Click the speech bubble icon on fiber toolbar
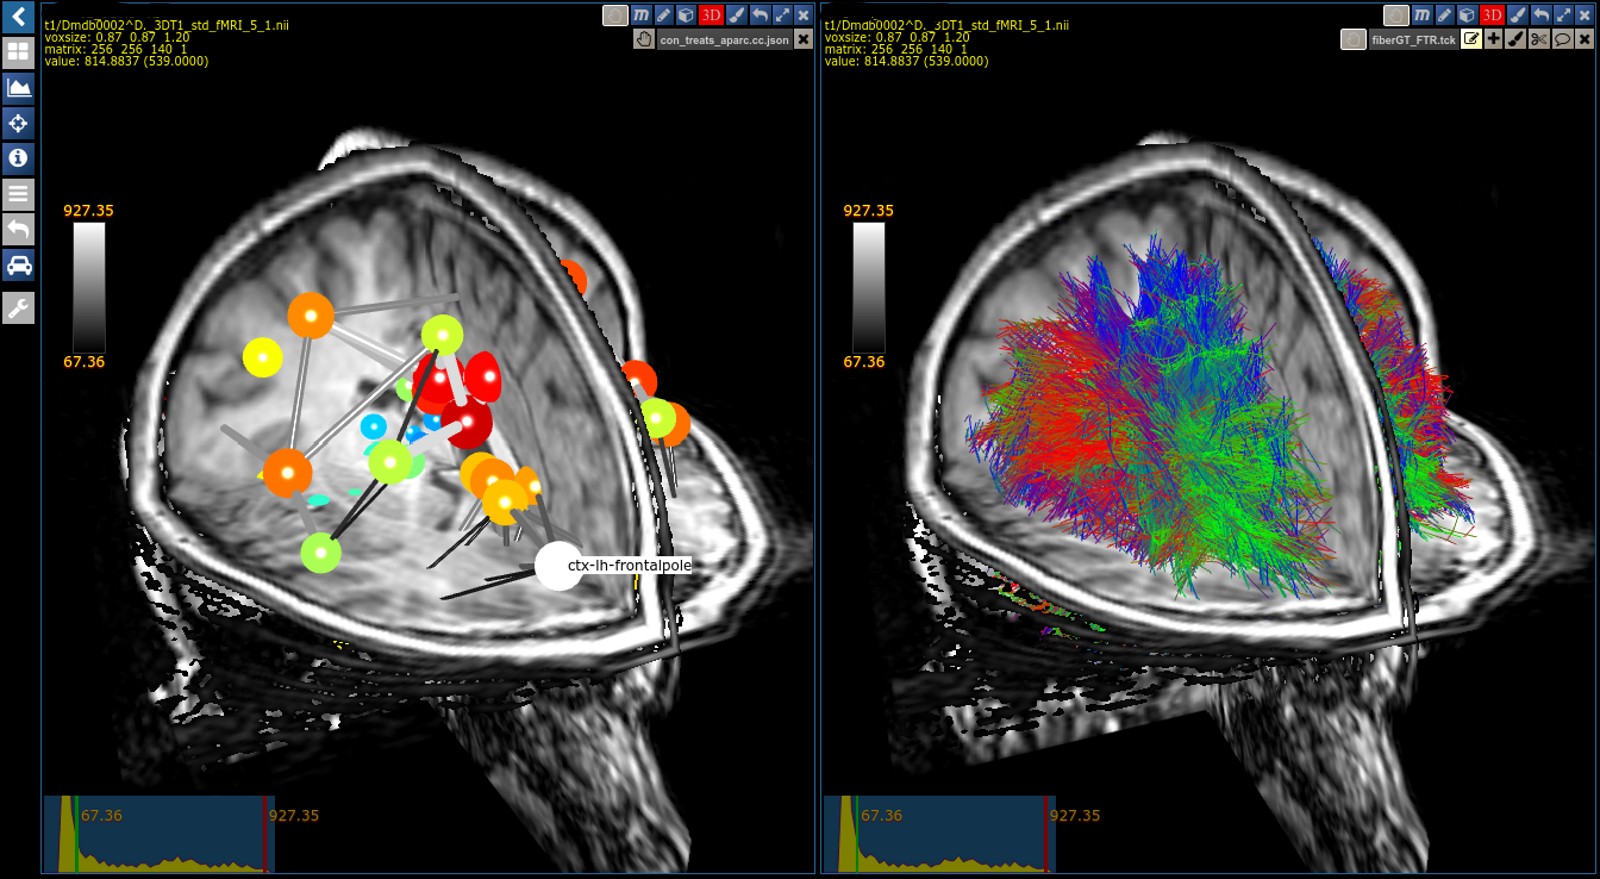This screenshot has height=879, width=1600. coord(1562,39)
